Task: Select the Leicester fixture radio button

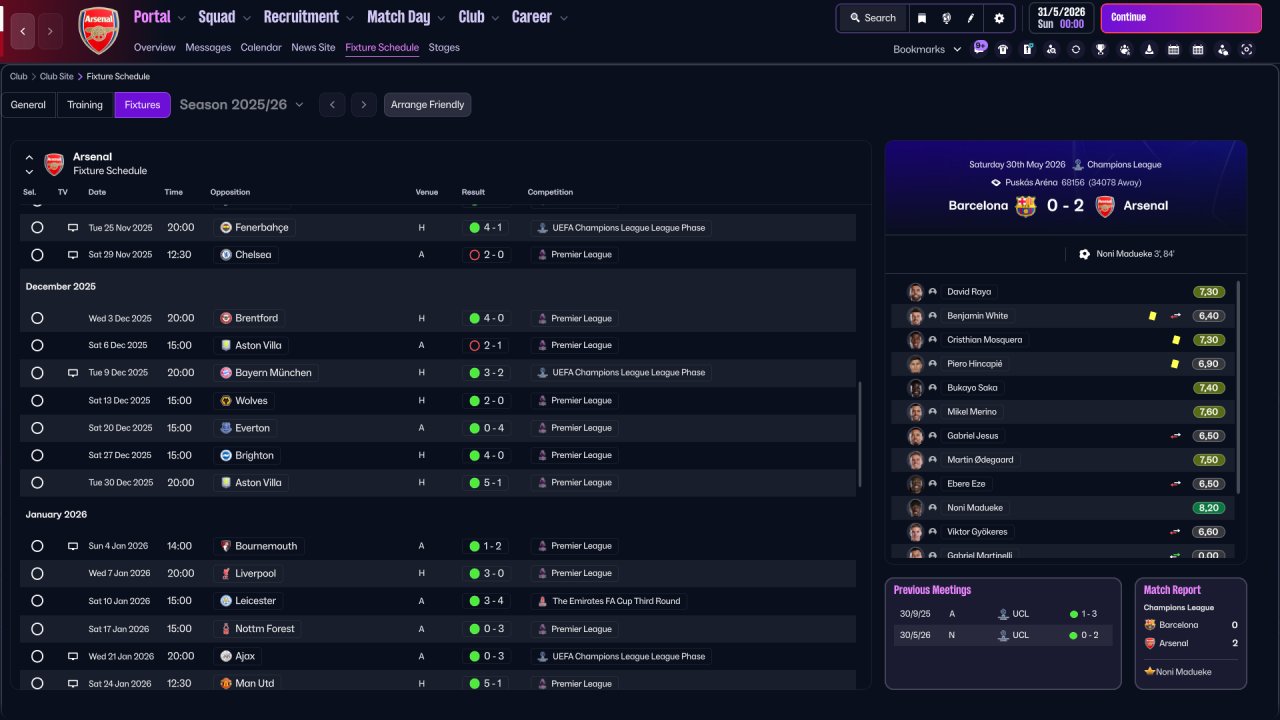Action: point(37,601)
